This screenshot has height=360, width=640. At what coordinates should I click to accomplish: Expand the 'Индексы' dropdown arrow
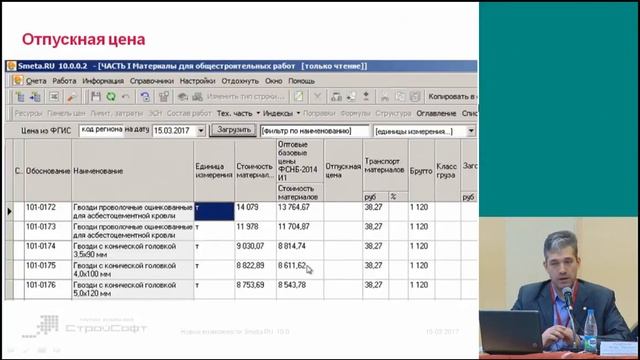[298, 113]
